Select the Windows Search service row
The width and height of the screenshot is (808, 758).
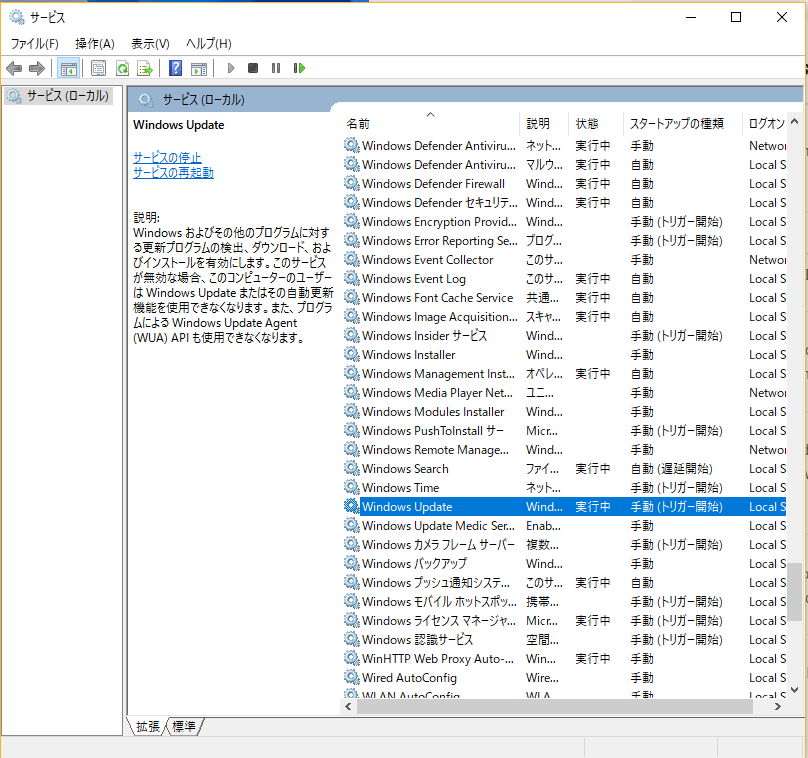point(405,469)
